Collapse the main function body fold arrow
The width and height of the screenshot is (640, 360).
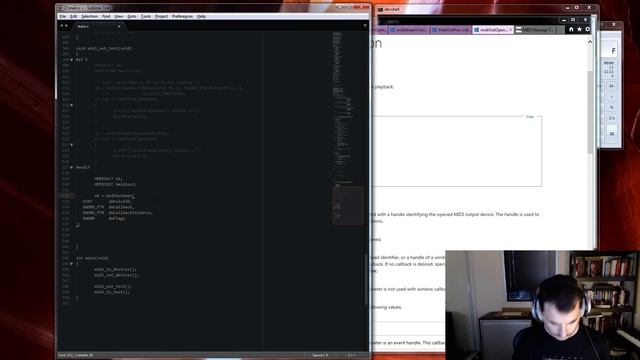[x=71, y=264]
